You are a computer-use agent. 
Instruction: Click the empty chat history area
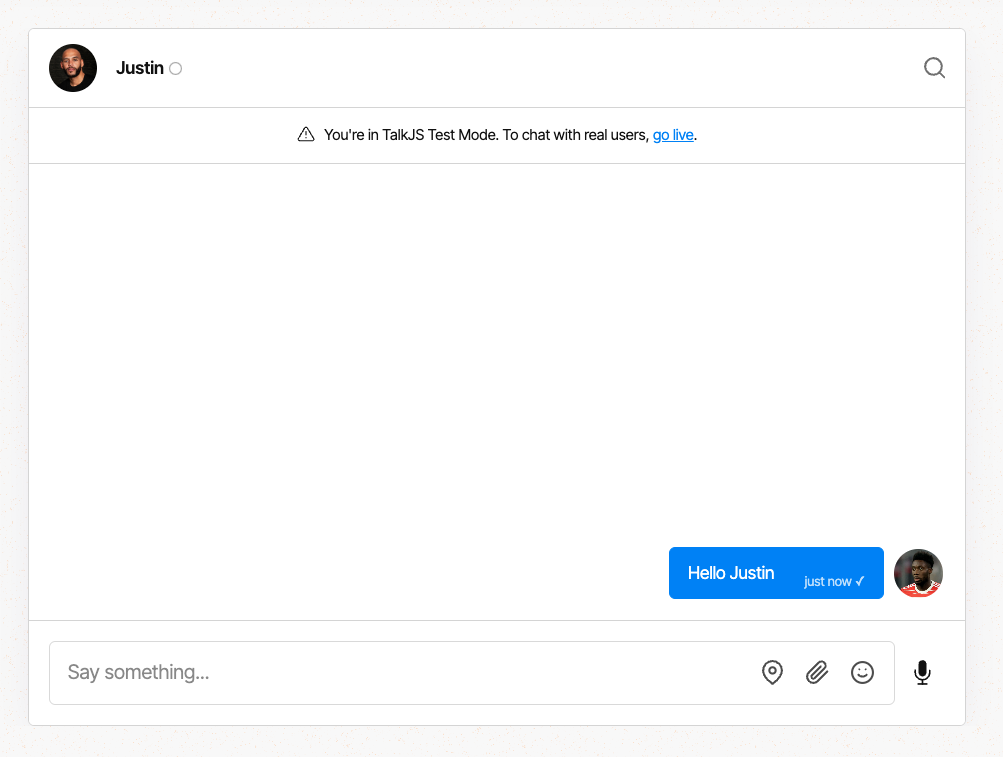(x=497, y=350)
